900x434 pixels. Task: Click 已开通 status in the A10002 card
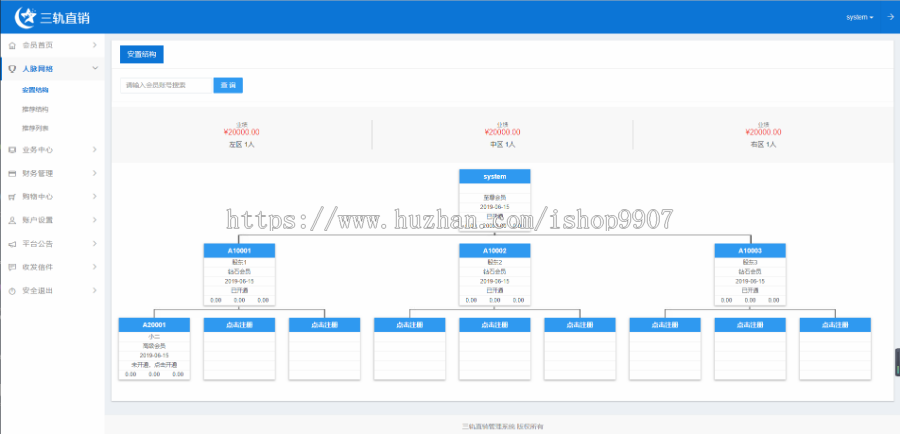495,290
